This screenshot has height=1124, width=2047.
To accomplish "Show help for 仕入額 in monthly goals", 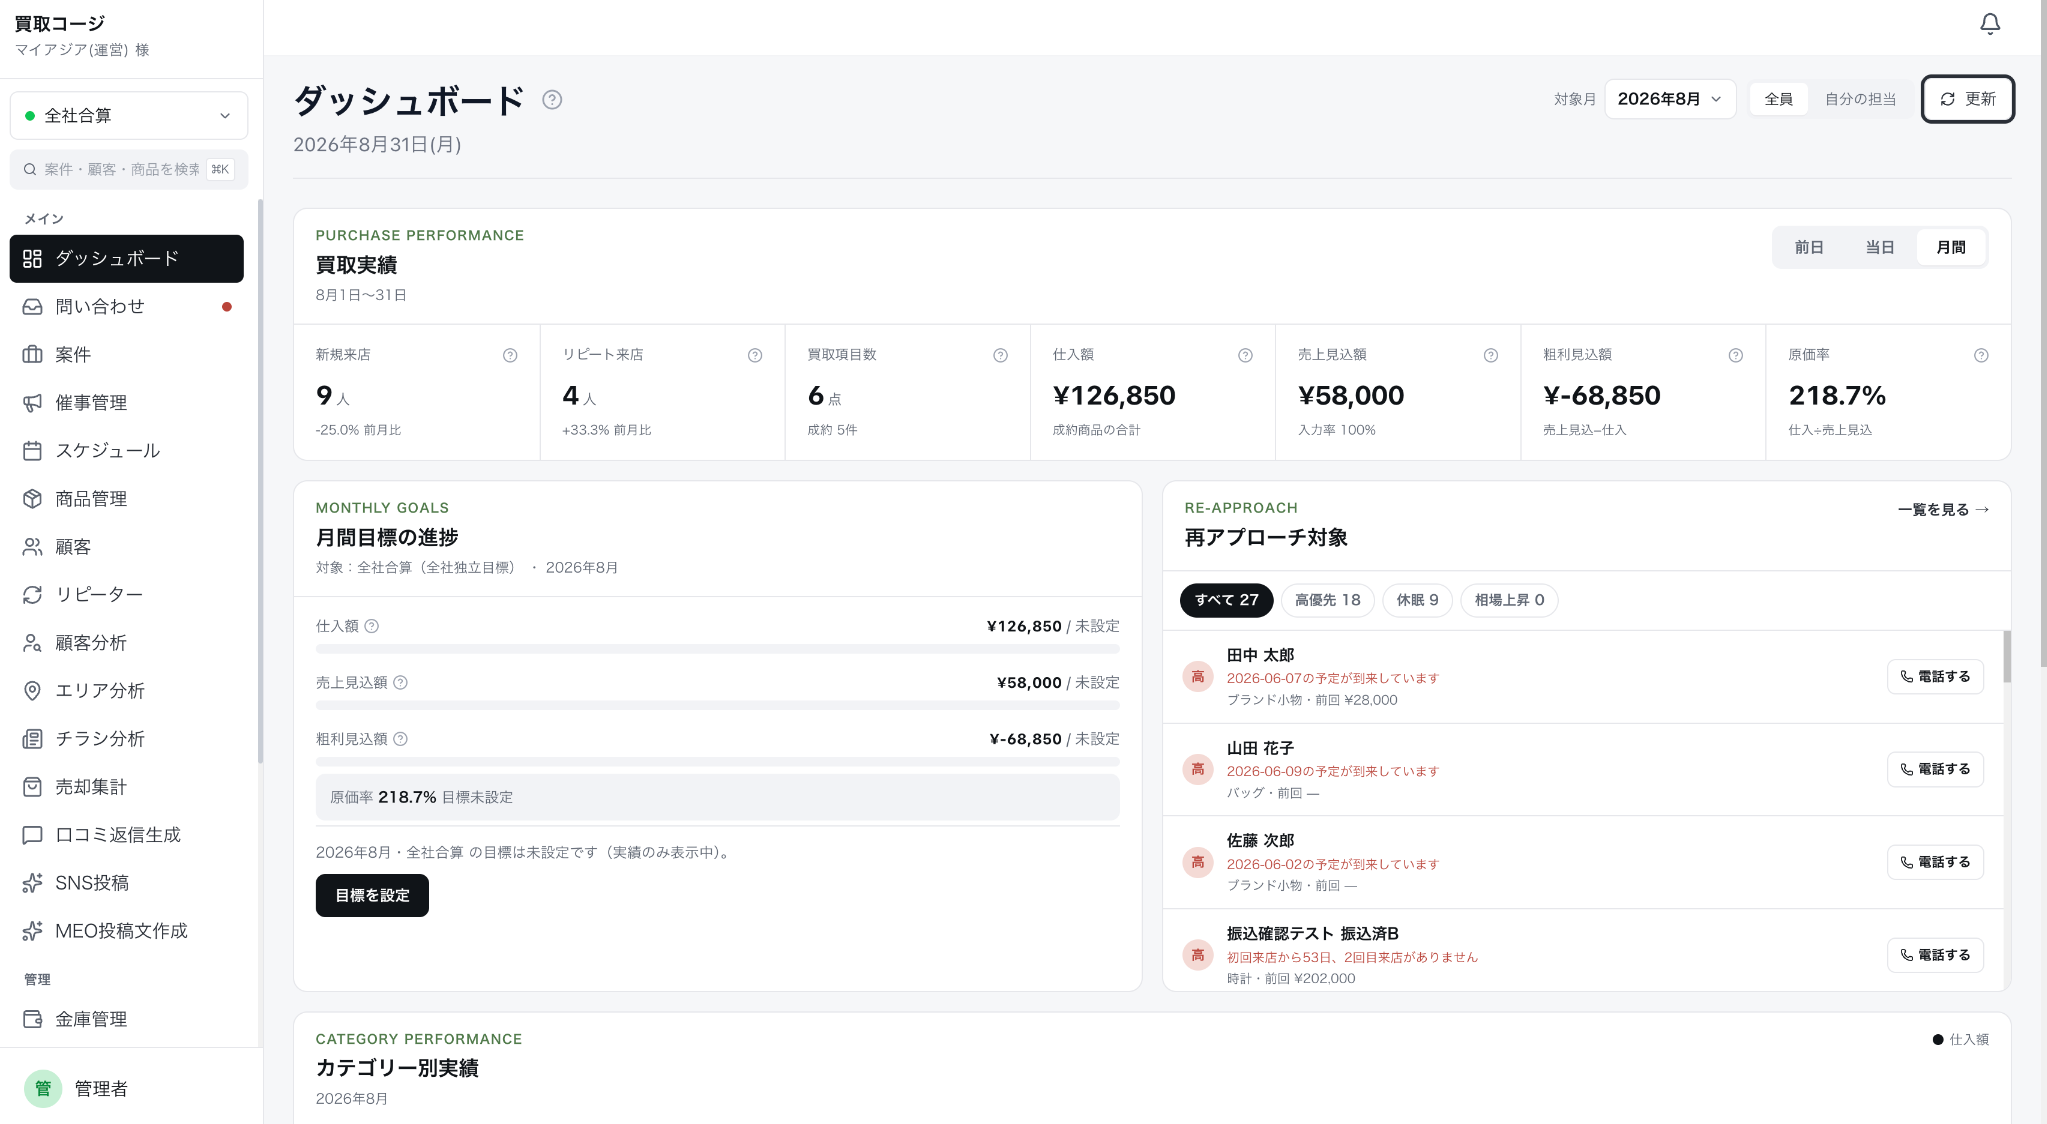I will coord(372,626).
